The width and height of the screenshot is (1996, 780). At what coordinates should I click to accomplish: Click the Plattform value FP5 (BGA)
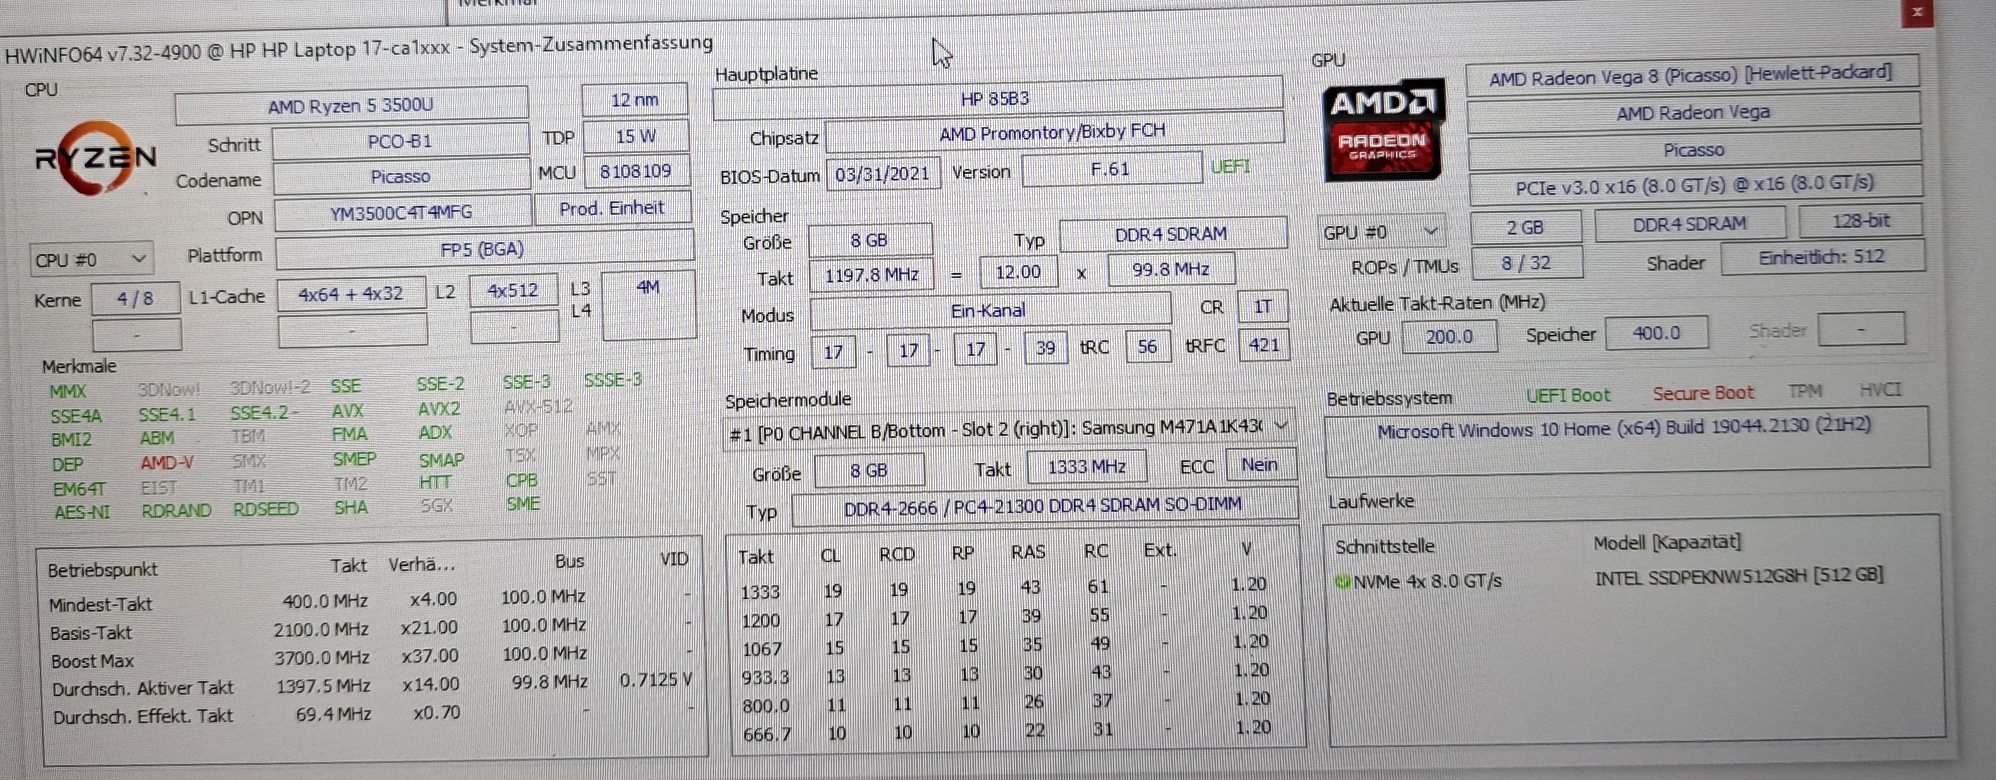click(x=483, y=249)
